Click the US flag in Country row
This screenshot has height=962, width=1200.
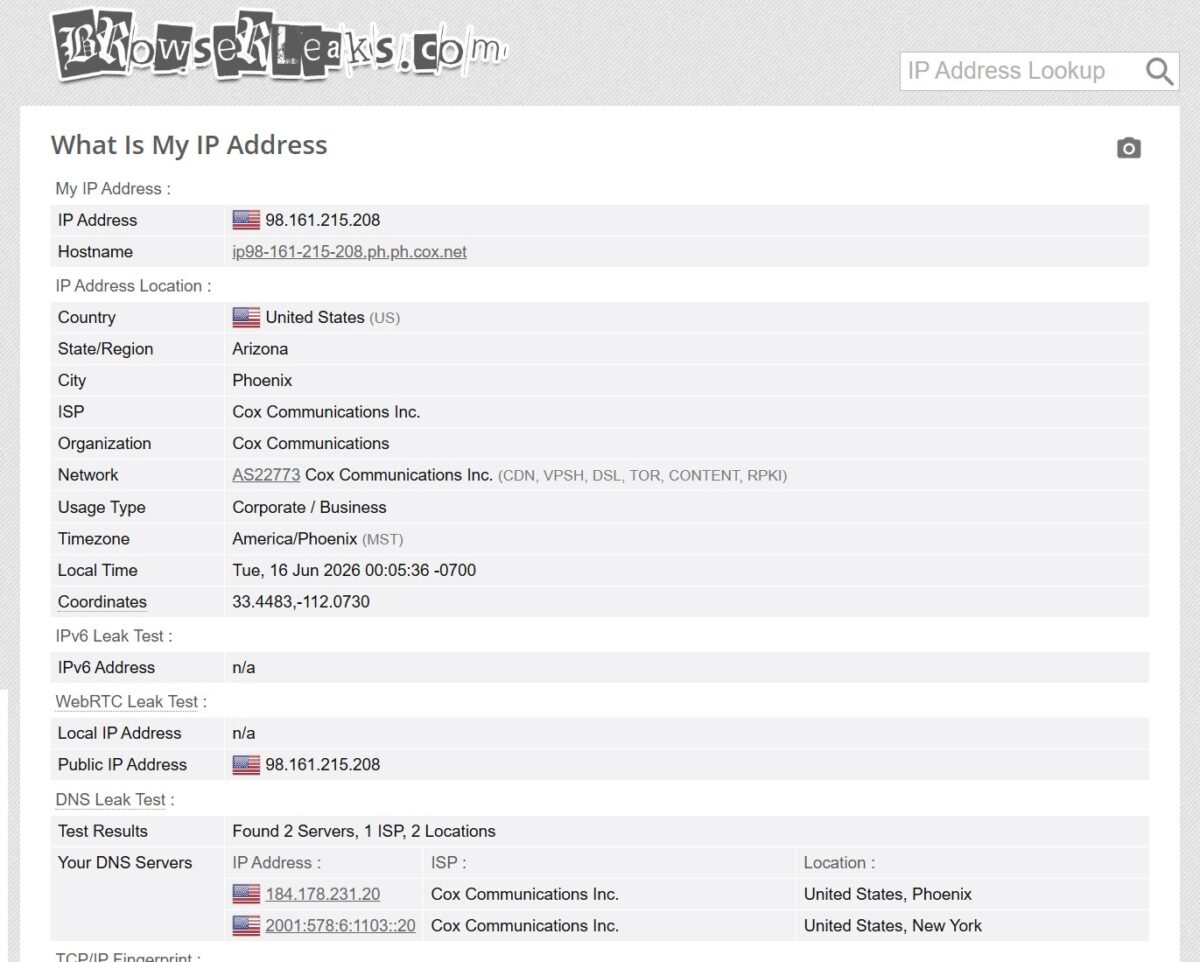246,317
